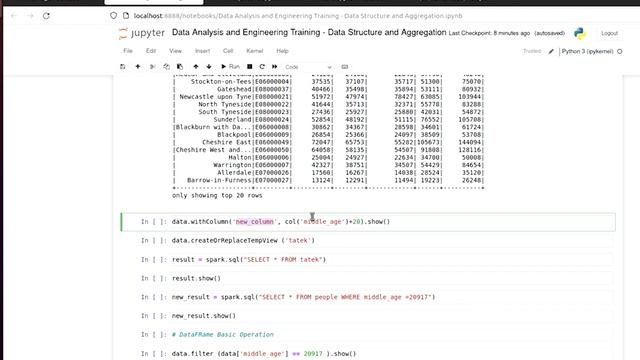The image size is (640, 360).
Task: Click 'only showing top 20 rows' text
Action: (x=217, y=196)
